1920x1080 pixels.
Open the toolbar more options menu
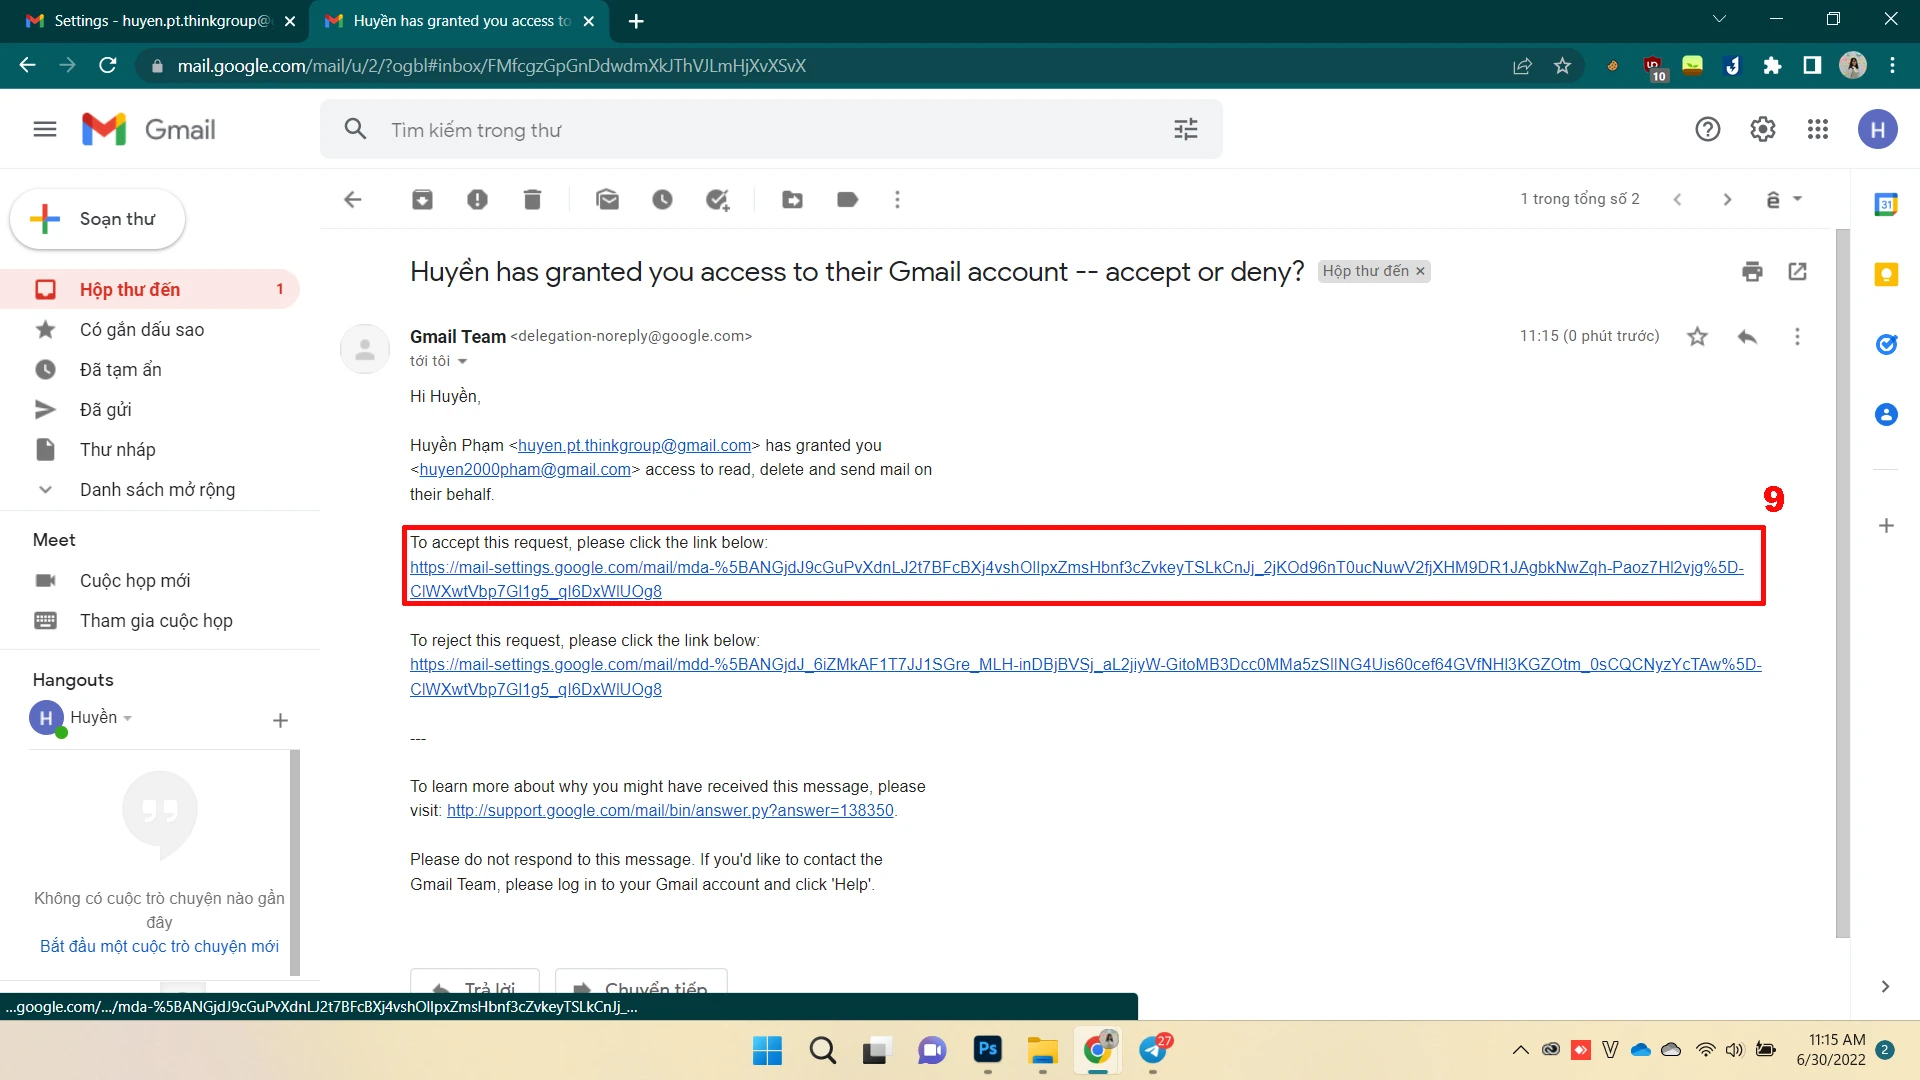tap(897, 200)
